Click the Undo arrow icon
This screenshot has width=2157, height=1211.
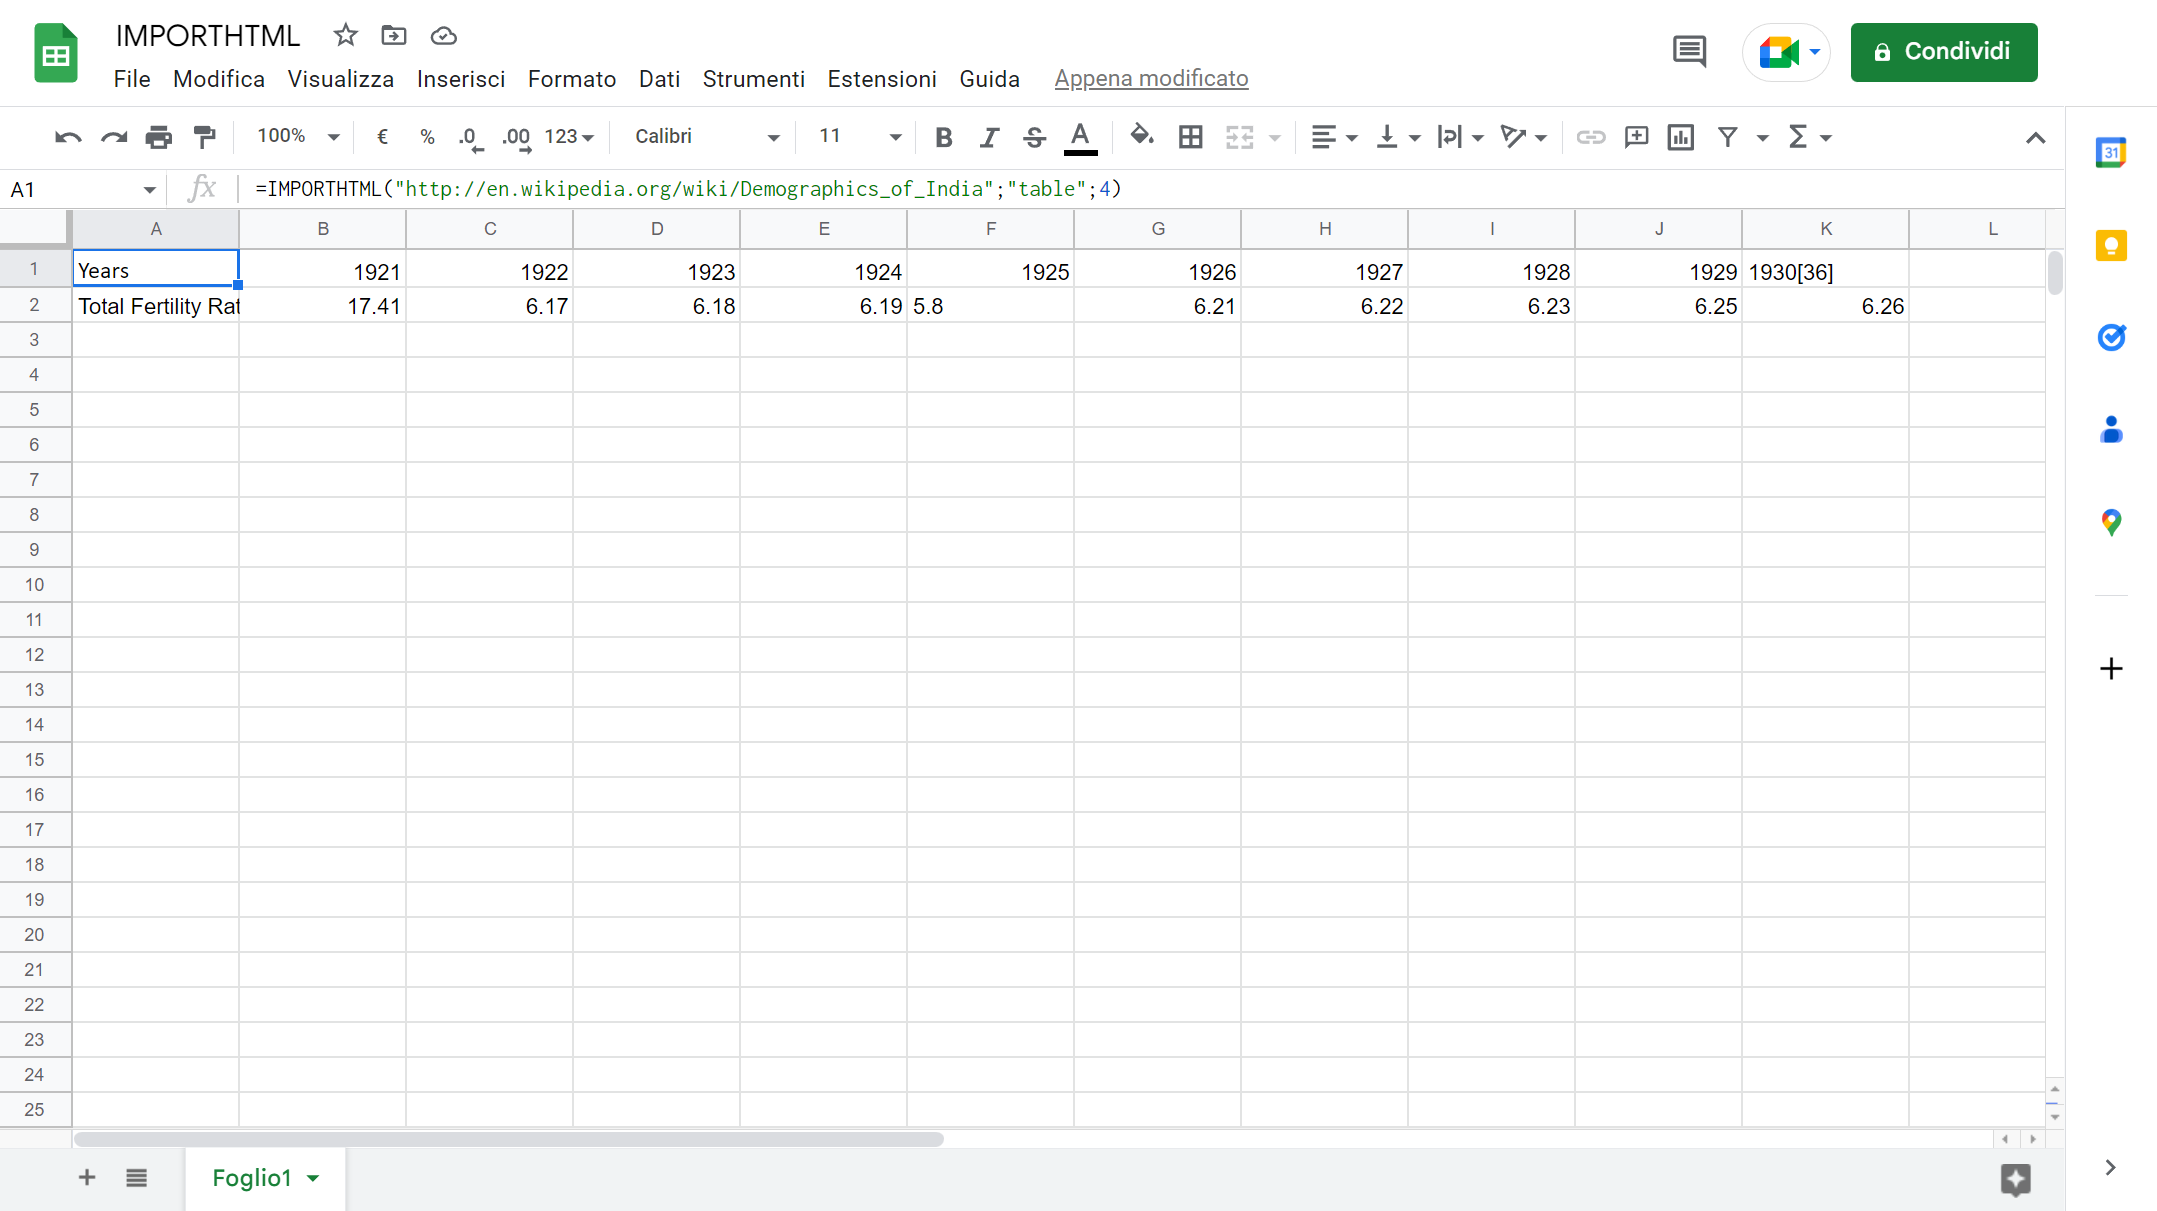tap(68, 137)
